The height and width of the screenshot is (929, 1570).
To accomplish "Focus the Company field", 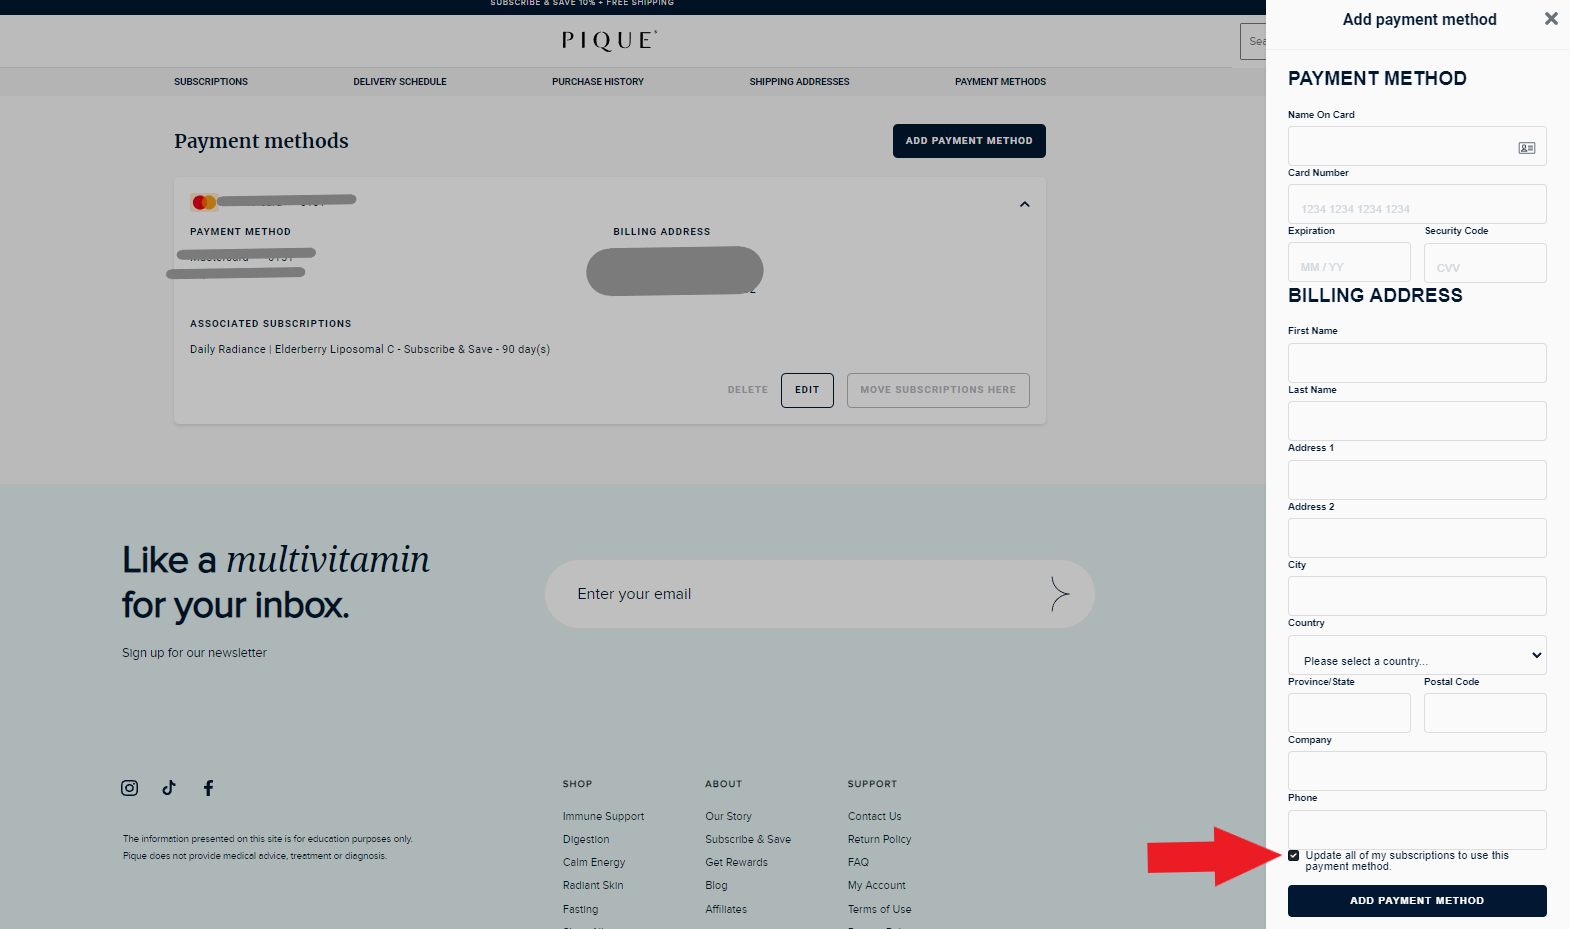I will pos(1417,771).
